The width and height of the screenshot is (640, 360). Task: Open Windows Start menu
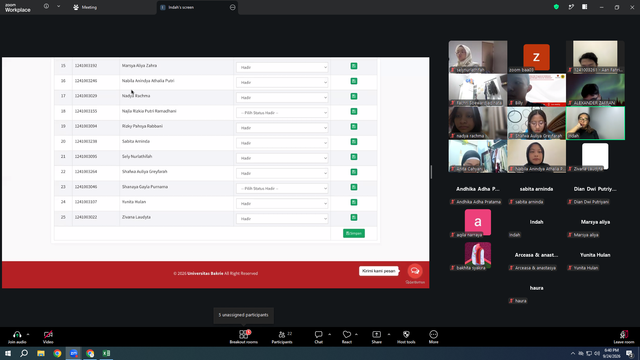click(8, 353)
